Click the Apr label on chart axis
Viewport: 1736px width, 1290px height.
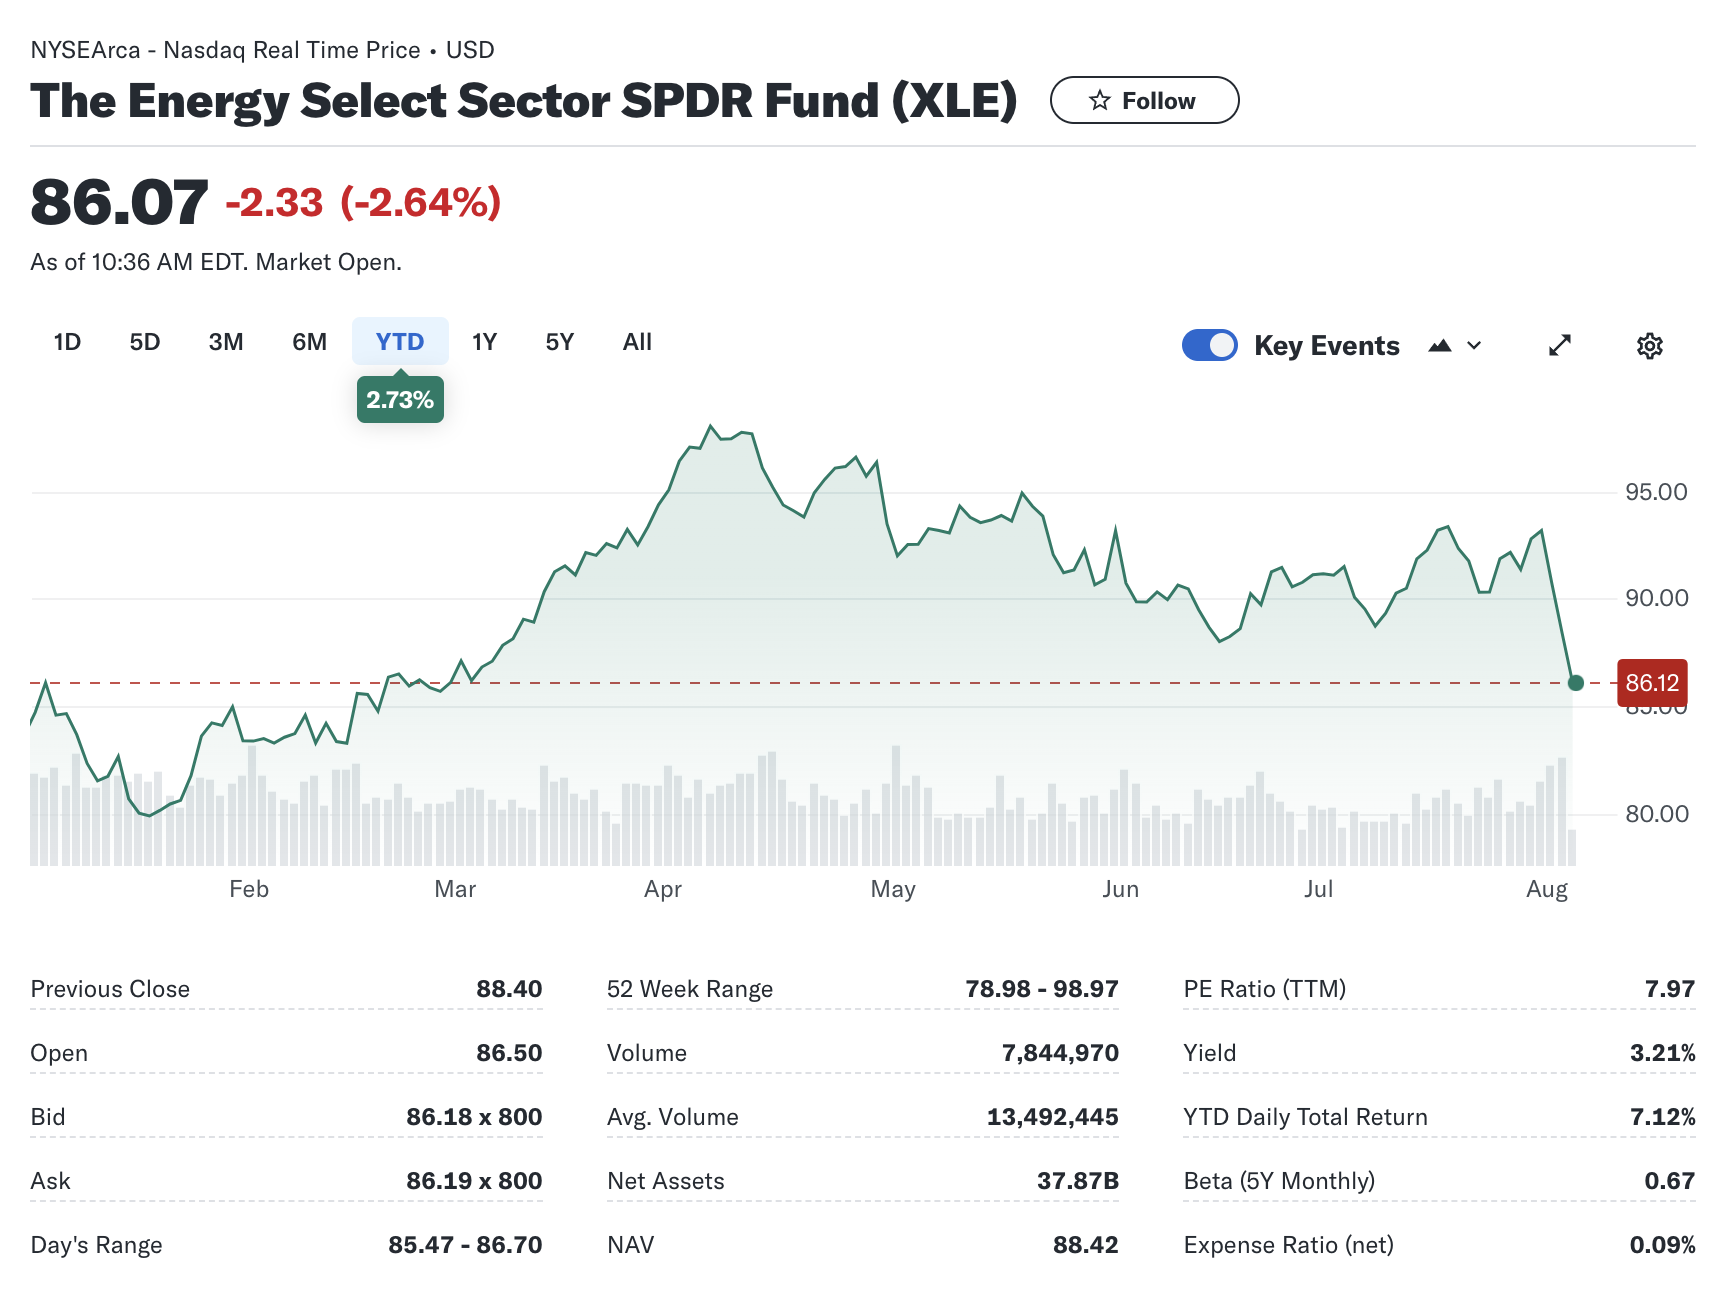pyautogui.click(x=663, y=889)
